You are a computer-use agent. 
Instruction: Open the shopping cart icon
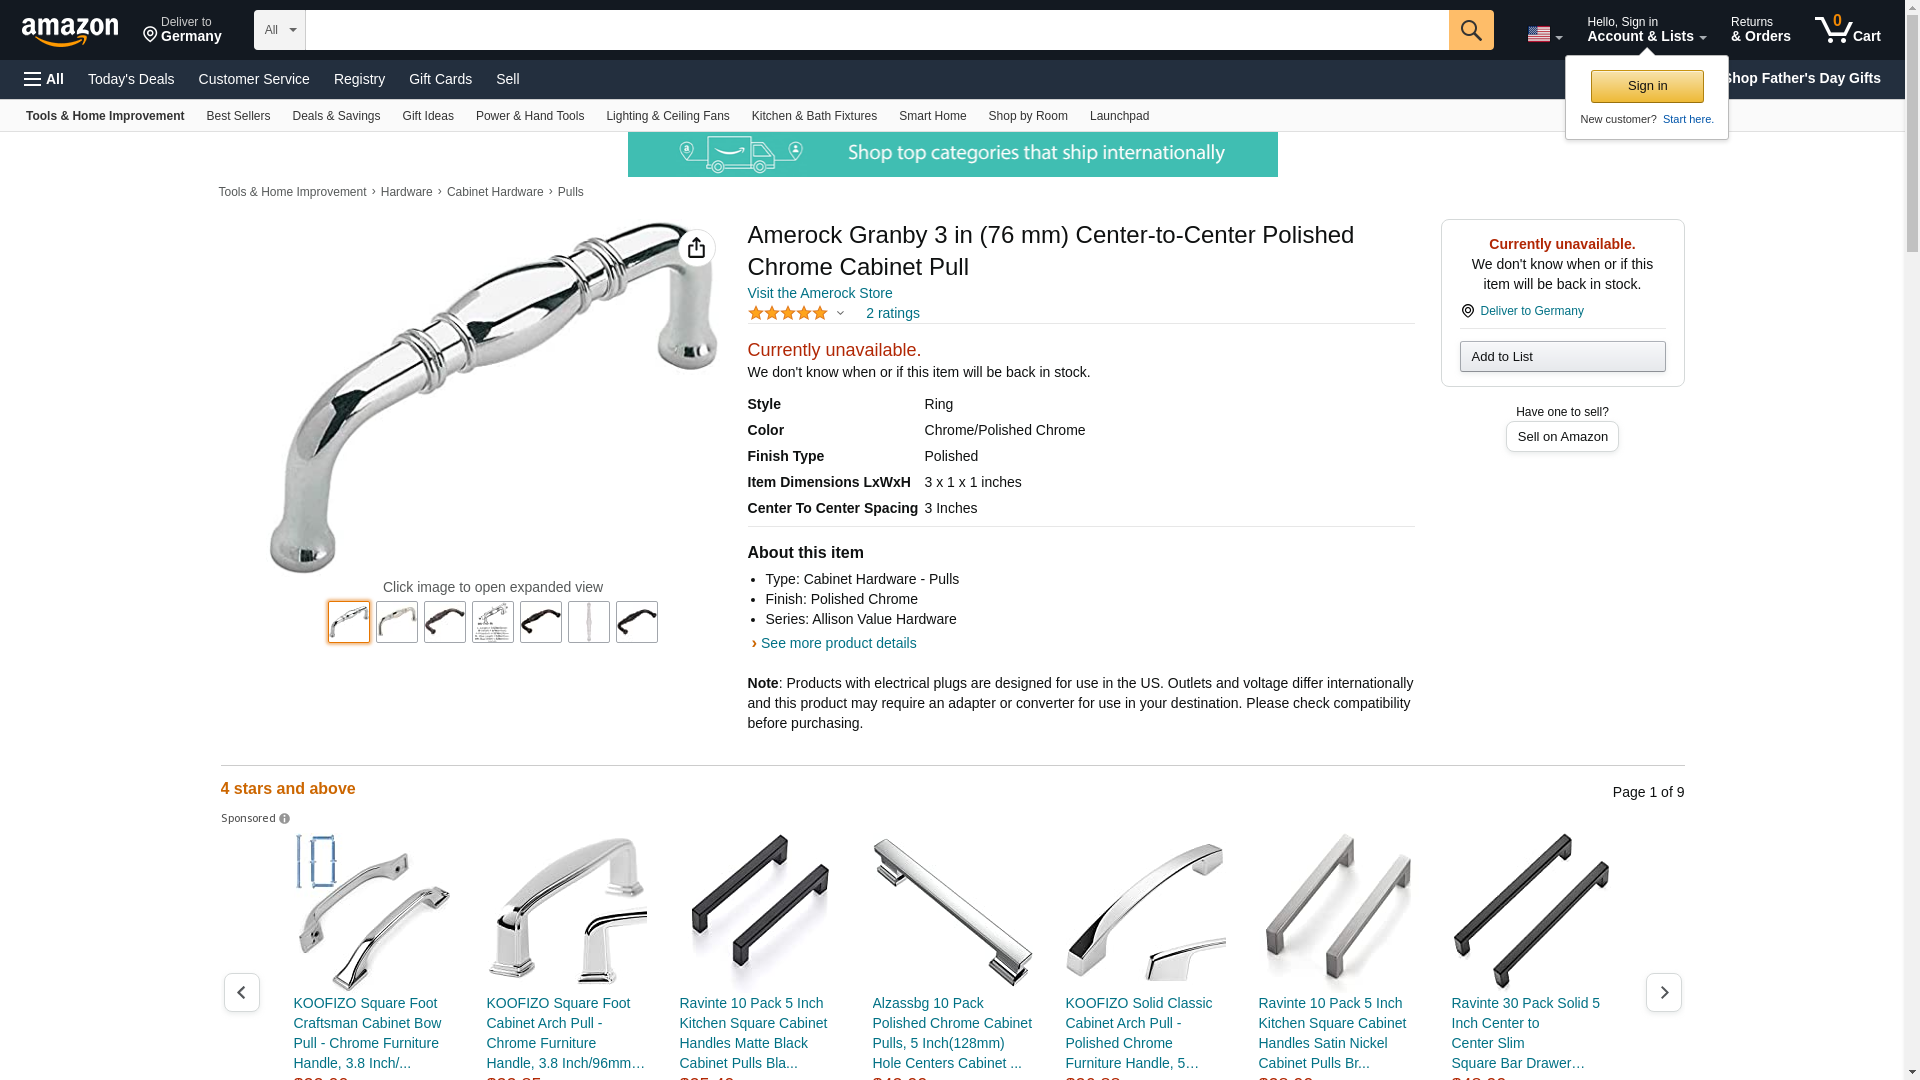[x=1847, y=30]
